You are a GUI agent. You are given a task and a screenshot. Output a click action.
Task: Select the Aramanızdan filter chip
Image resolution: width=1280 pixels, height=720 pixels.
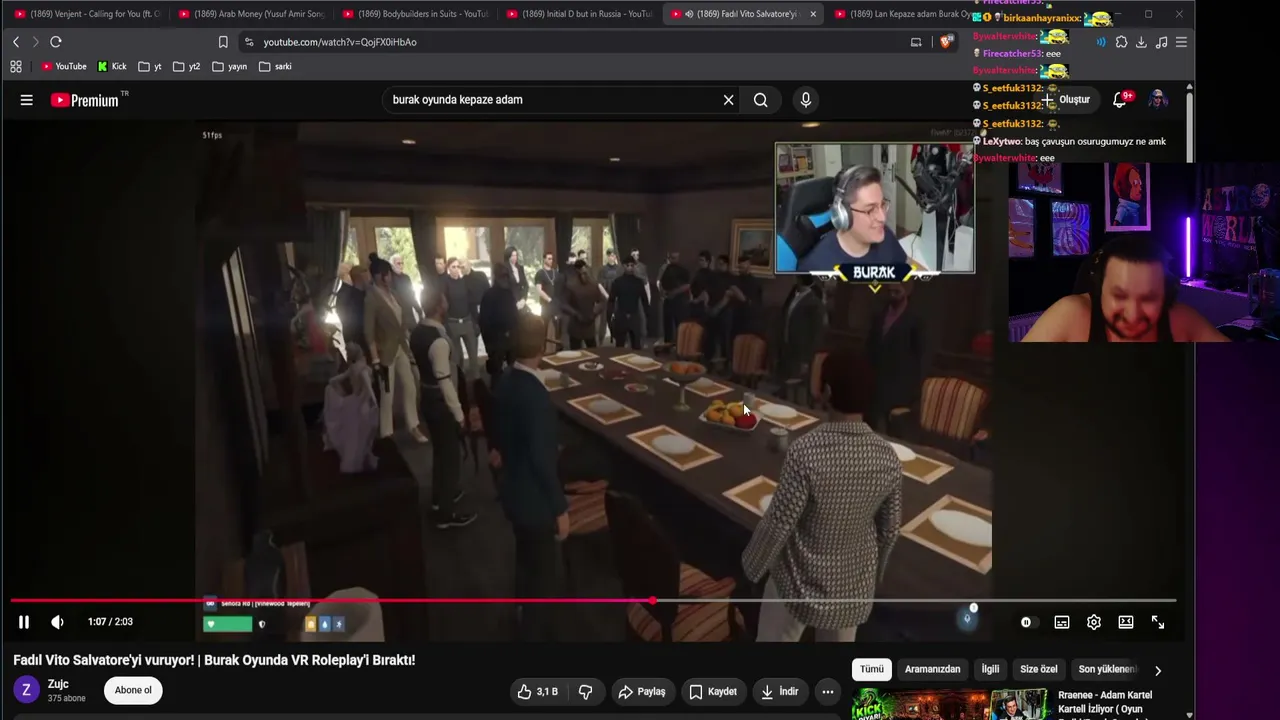coord(932,669)
